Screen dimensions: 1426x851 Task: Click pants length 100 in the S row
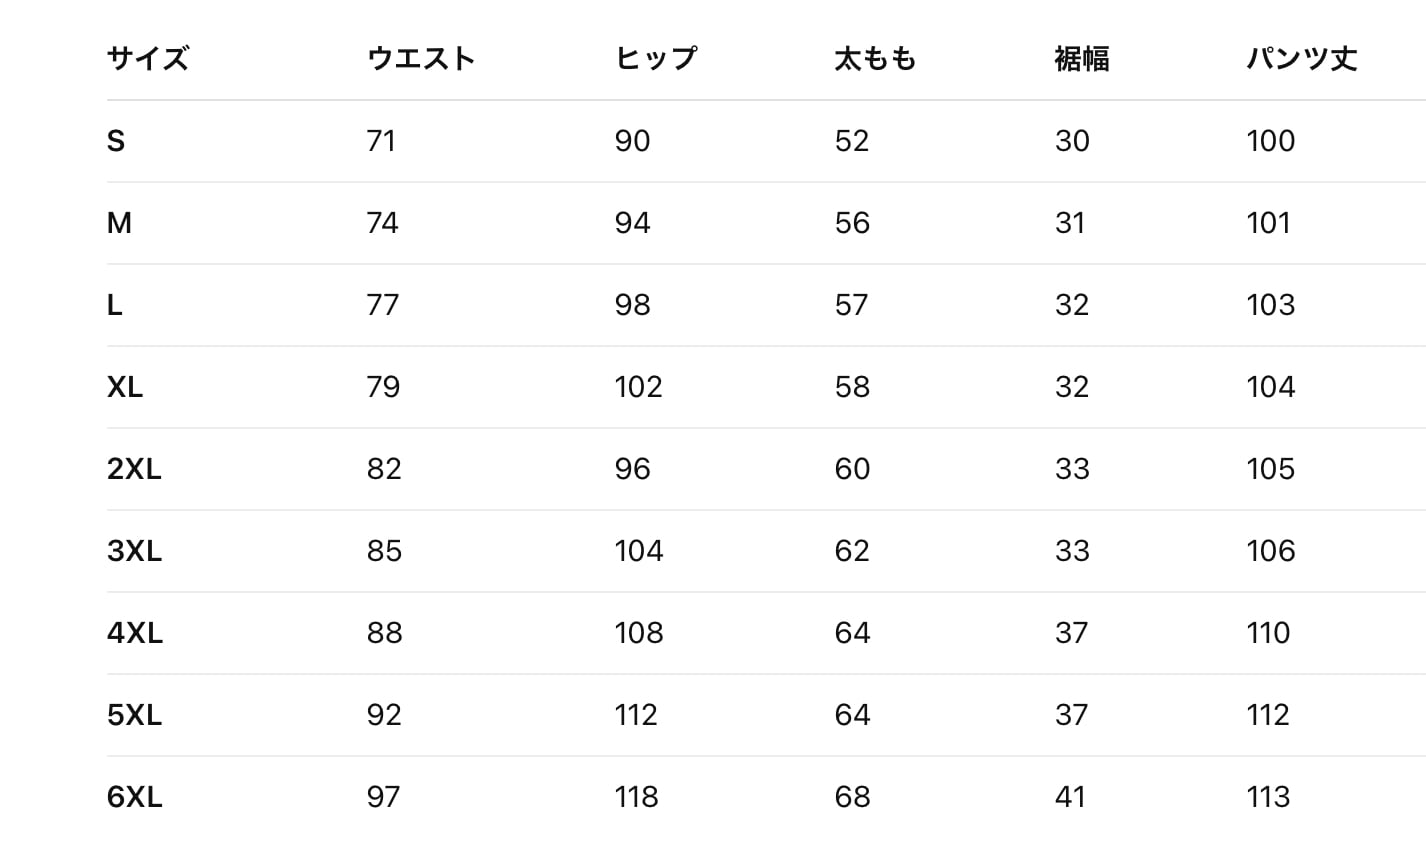(x=1270, y=141)
